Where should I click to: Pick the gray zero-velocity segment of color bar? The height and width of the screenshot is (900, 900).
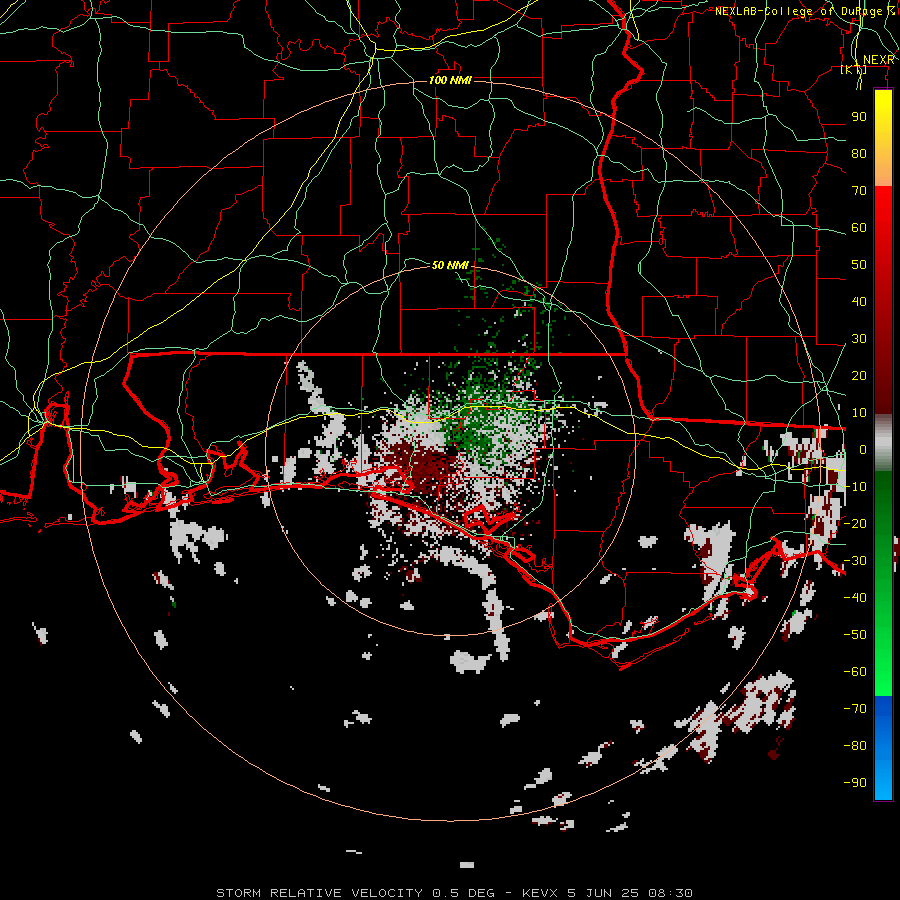coord(883,443)
